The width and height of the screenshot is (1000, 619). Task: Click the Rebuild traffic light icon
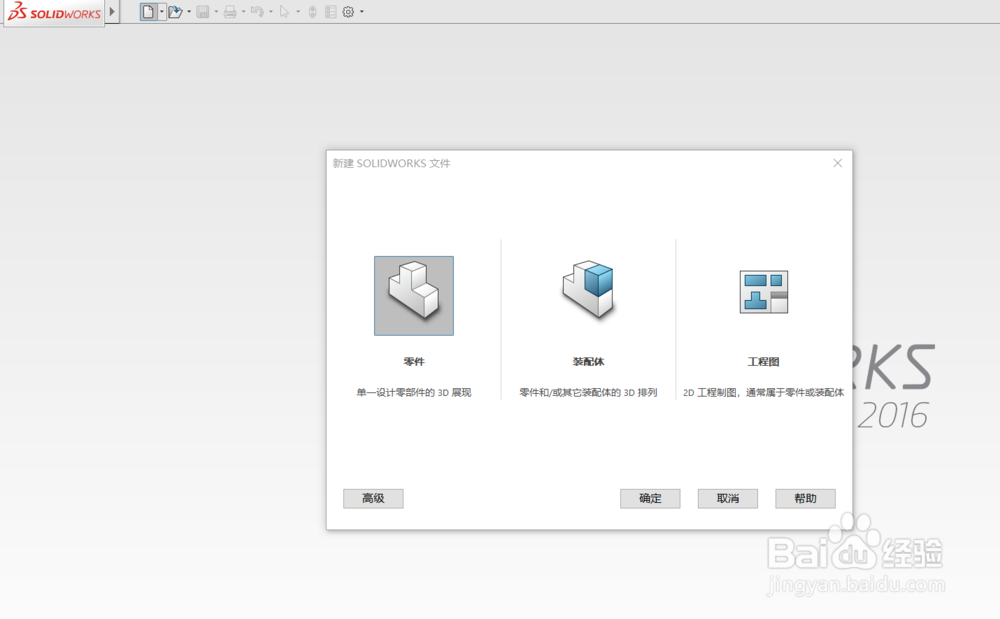[312, 11]
